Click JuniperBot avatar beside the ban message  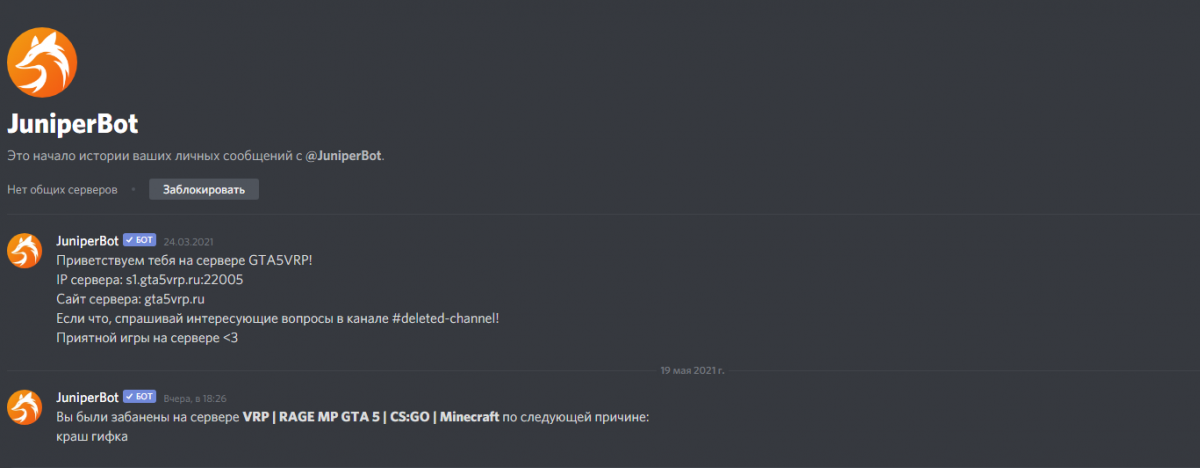click(24, 407)
